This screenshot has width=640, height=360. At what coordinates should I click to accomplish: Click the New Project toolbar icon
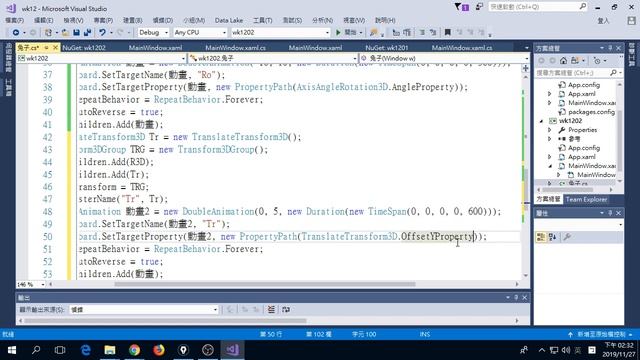click(x=49, y=32)
